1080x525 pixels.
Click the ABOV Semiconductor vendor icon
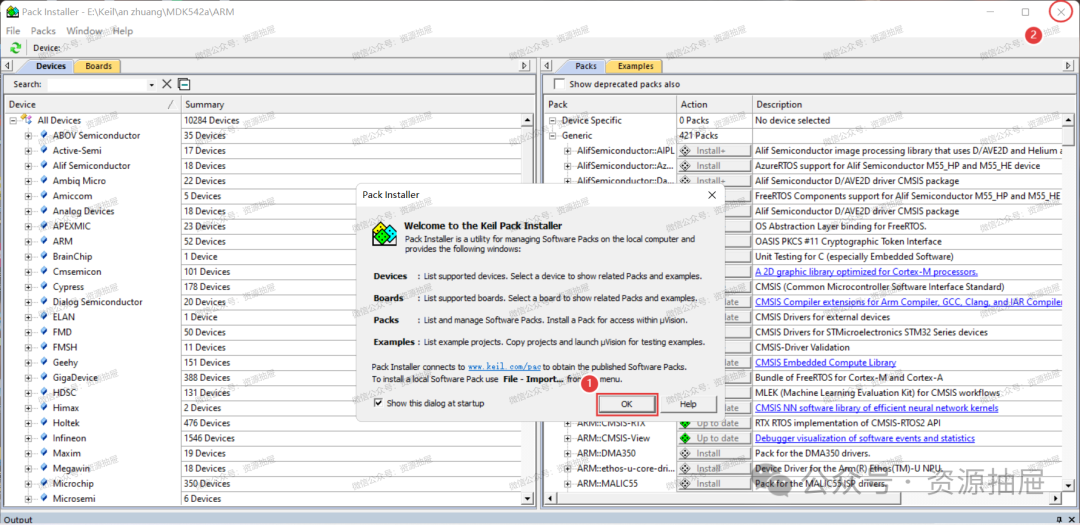tap(44, 135)
